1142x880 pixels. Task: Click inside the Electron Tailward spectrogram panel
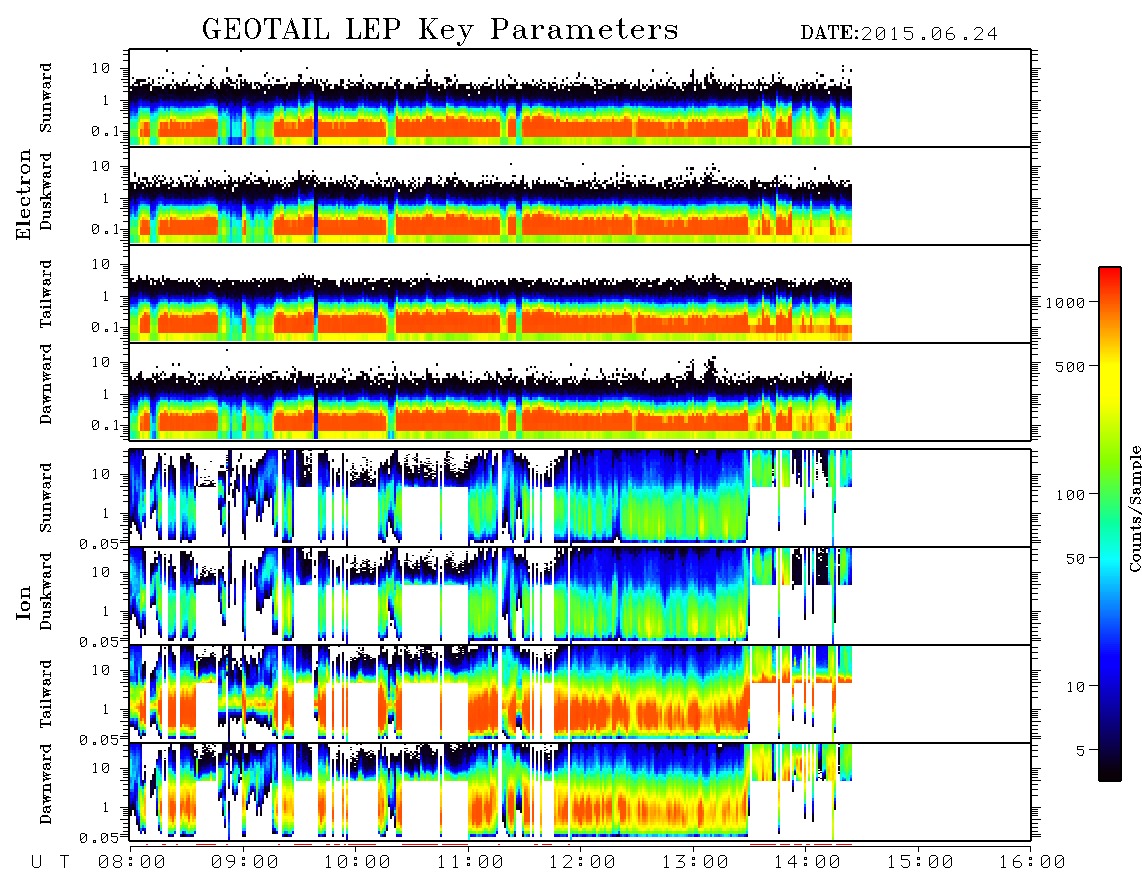(580, 294)
